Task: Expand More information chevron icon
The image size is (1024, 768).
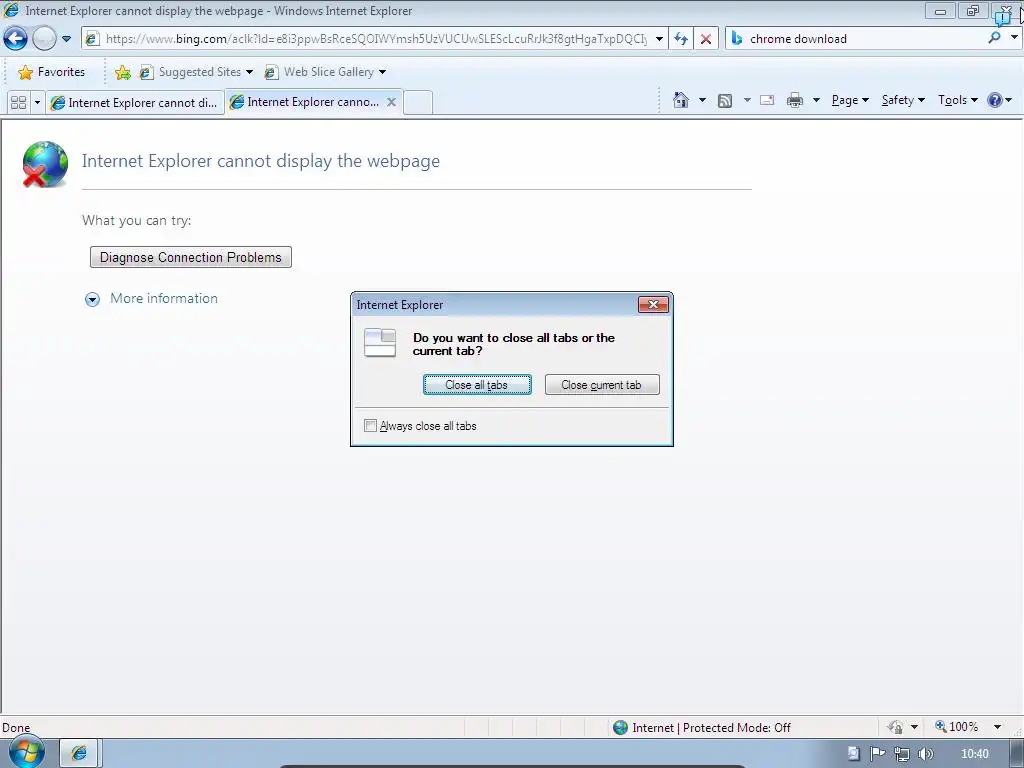Action: point(93,300)
